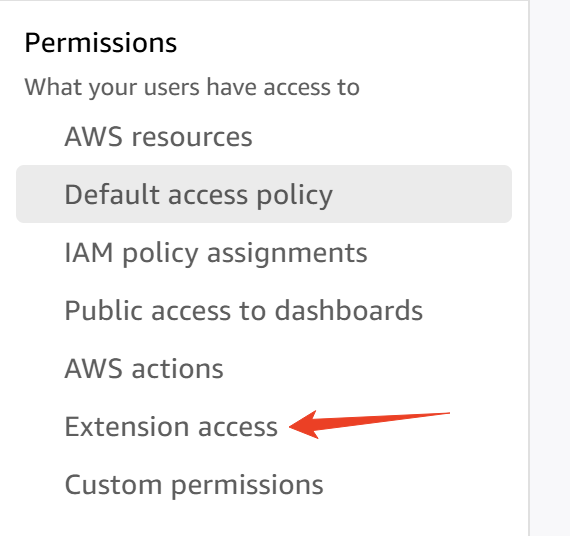Go to Public access to dashboards
The width and height of the screenshot is (570, 536).
click(x=244, y=311)
